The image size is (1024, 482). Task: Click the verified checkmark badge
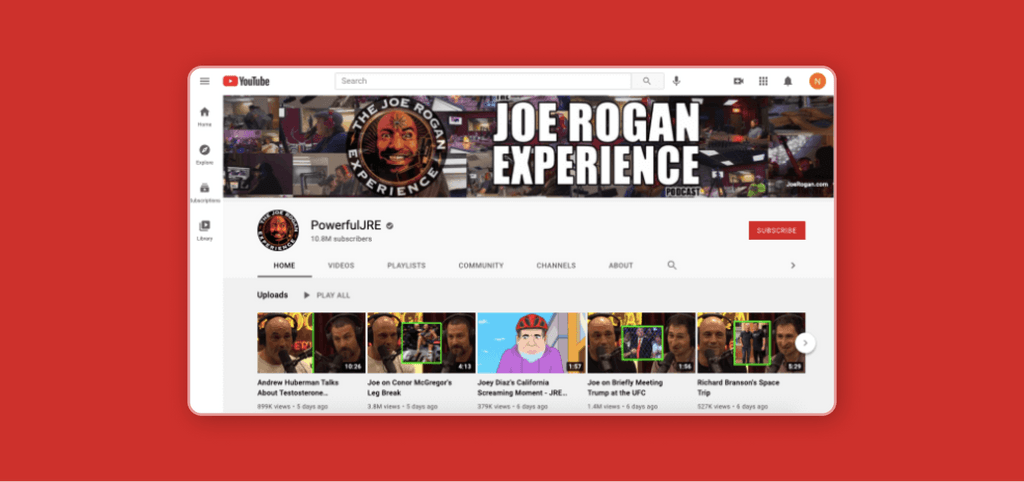point(390,225)
